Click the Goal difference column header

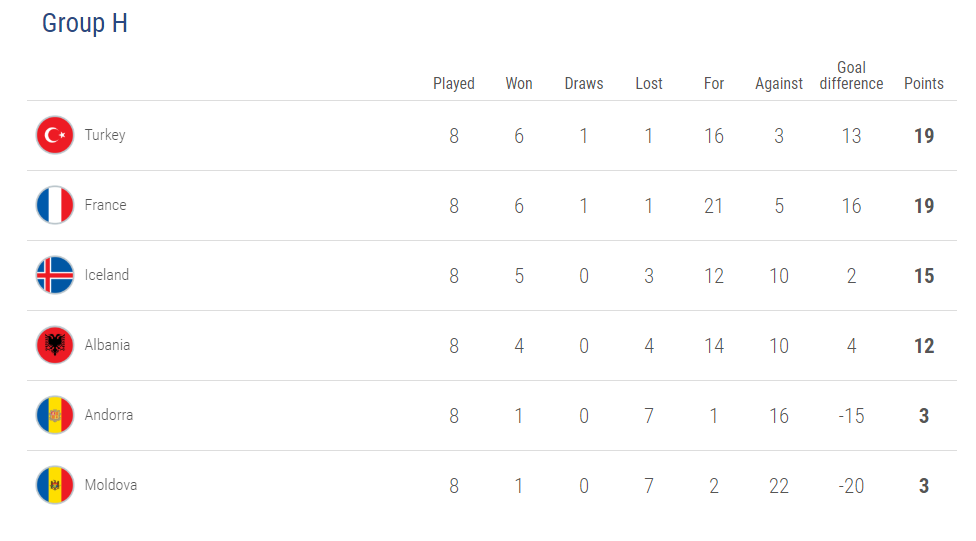(x=851, y=76)
